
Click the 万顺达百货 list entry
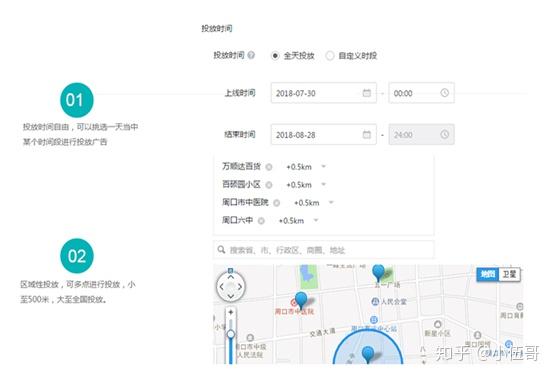(x=241, y=166)
